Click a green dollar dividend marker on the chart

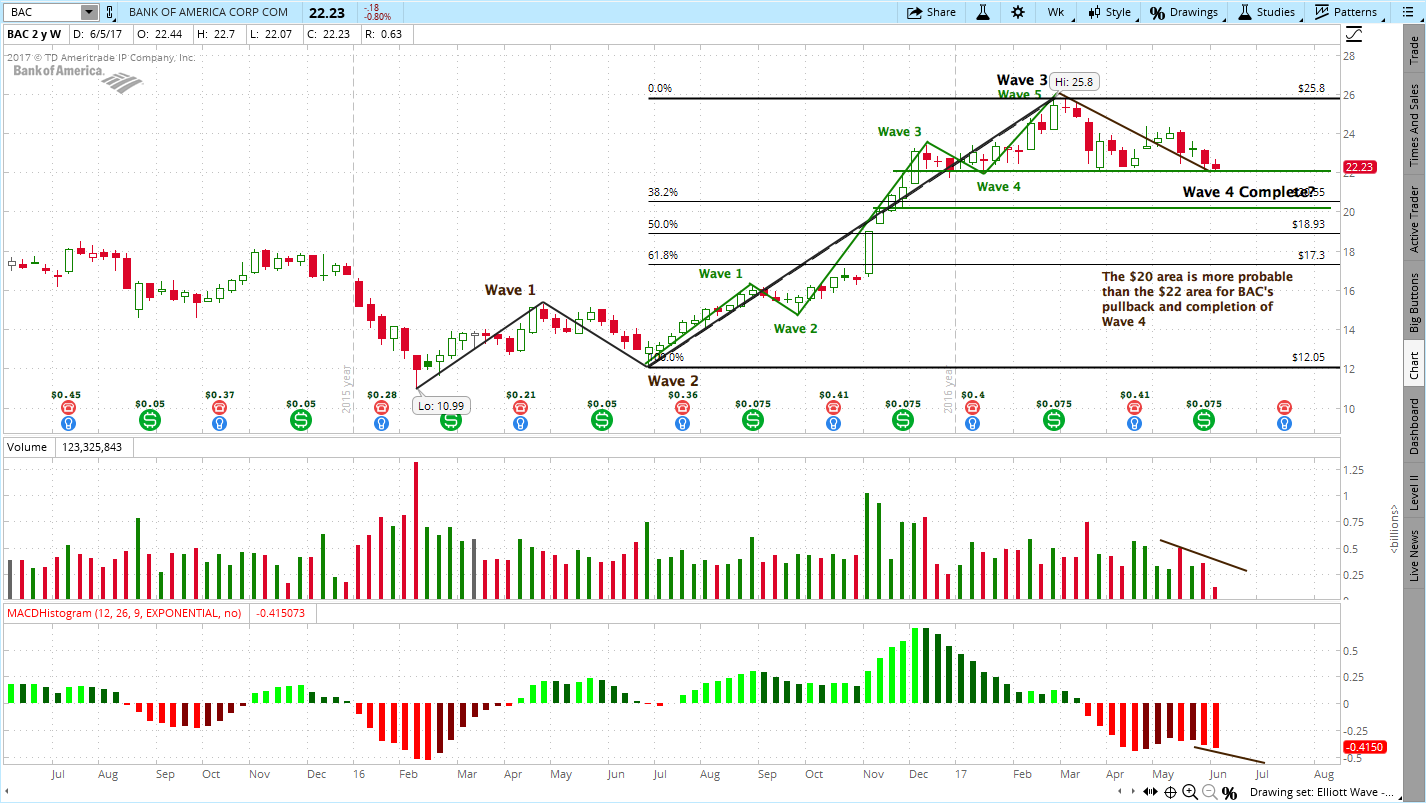(x=149, y=421)
